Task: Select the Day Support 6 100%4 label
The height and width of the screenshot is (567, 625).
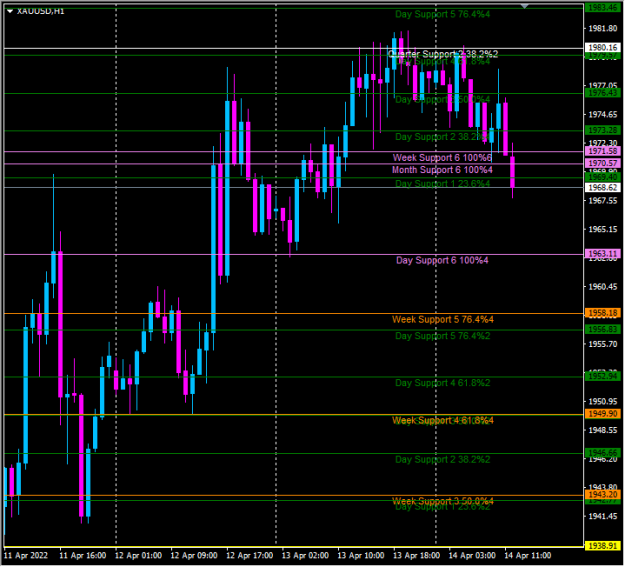Action: tap(442, 260)
